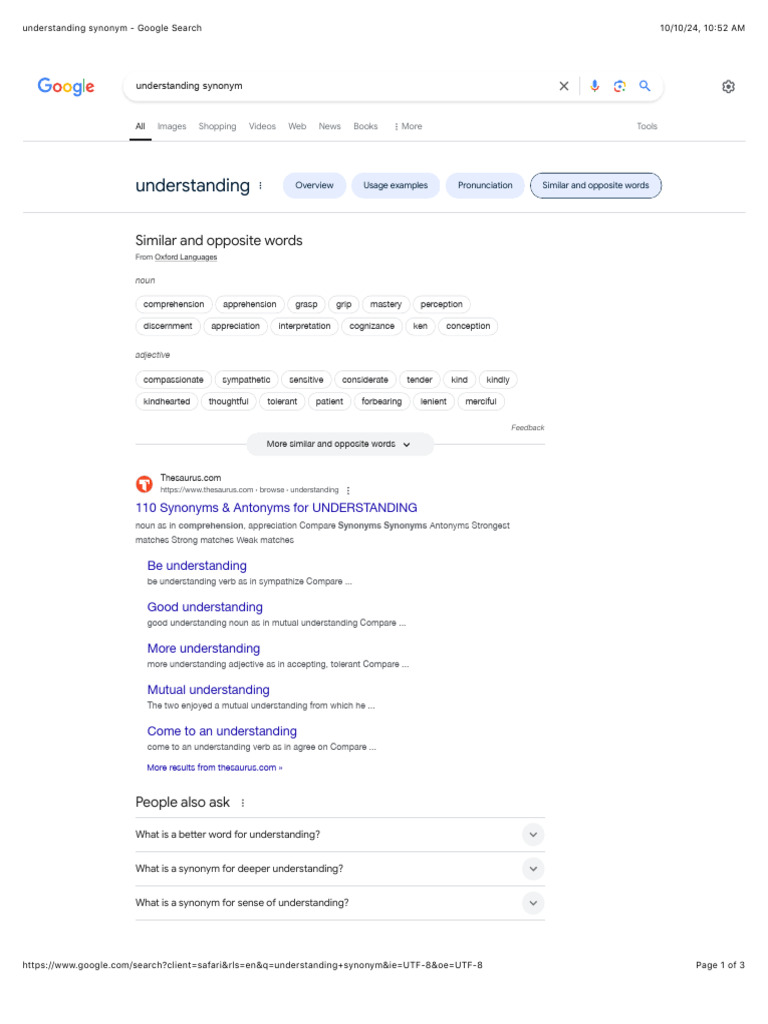The height and width of the screenshot is (1024, 768).
Task: Click the 'comprehension' synonym chip
Action: click(174, 304)
